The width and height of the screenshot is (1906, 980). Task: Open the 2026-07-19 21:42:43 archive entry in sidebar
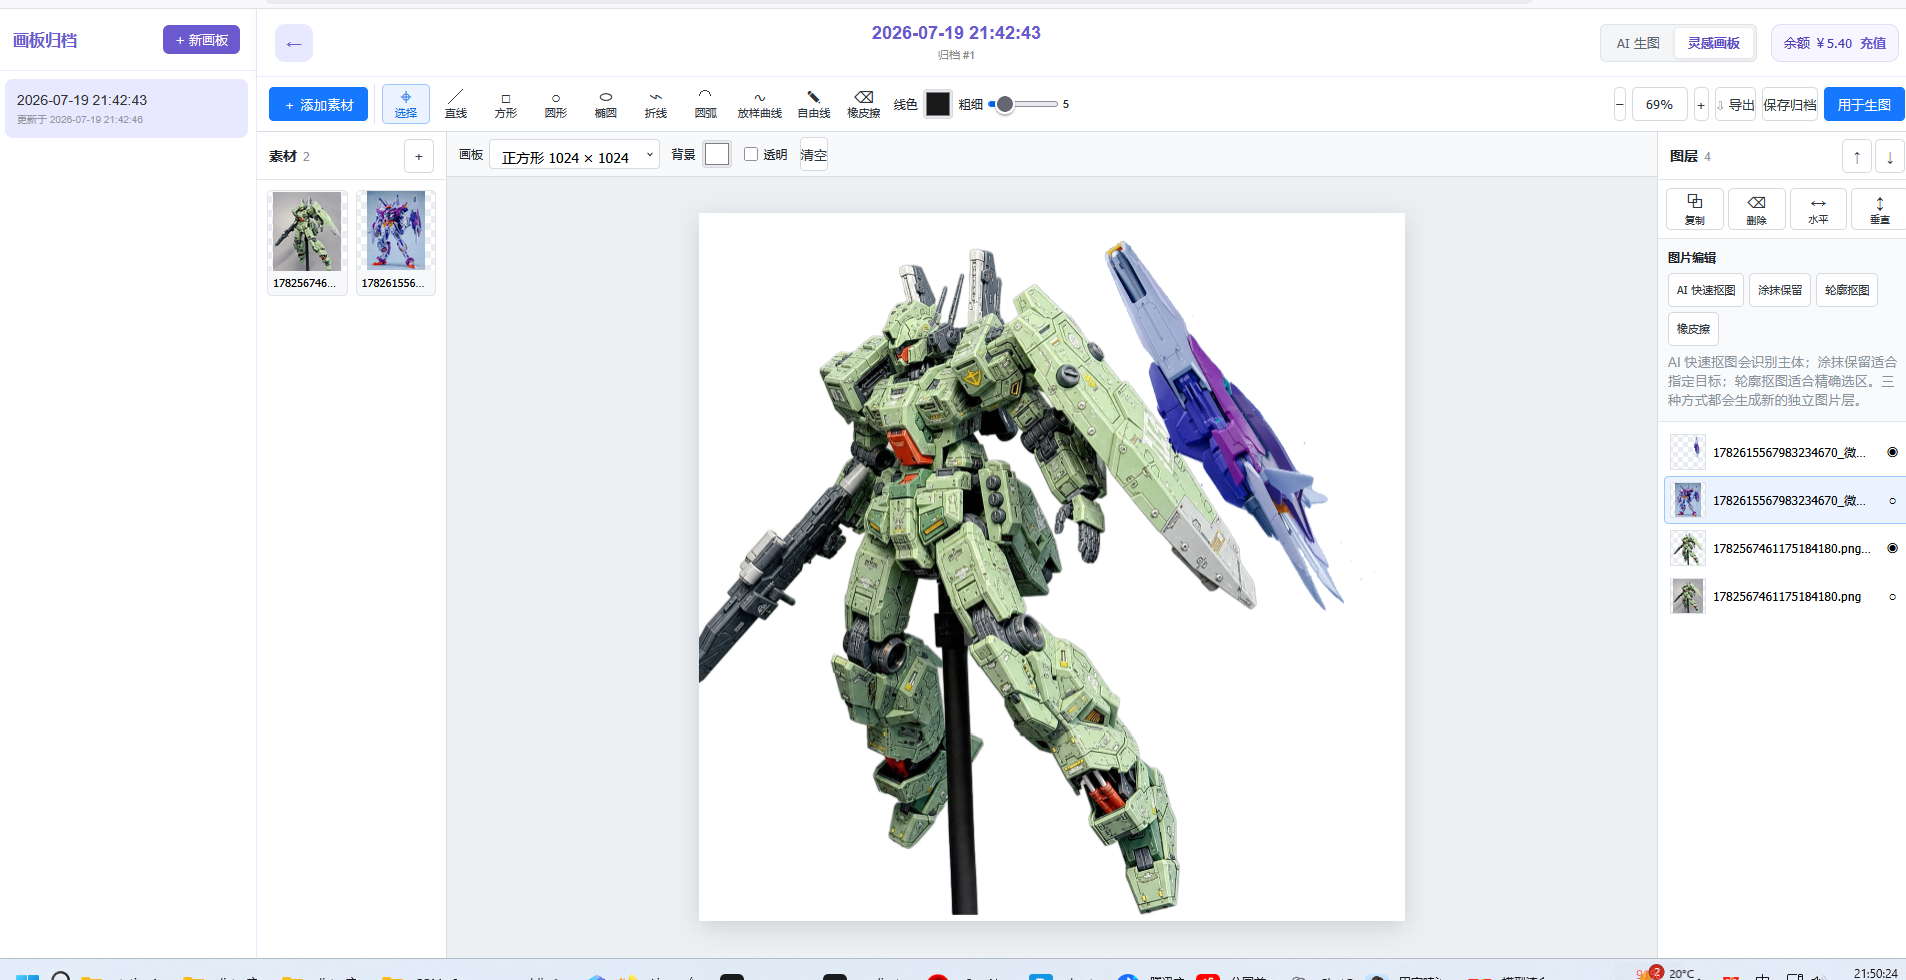click(126, 108)
